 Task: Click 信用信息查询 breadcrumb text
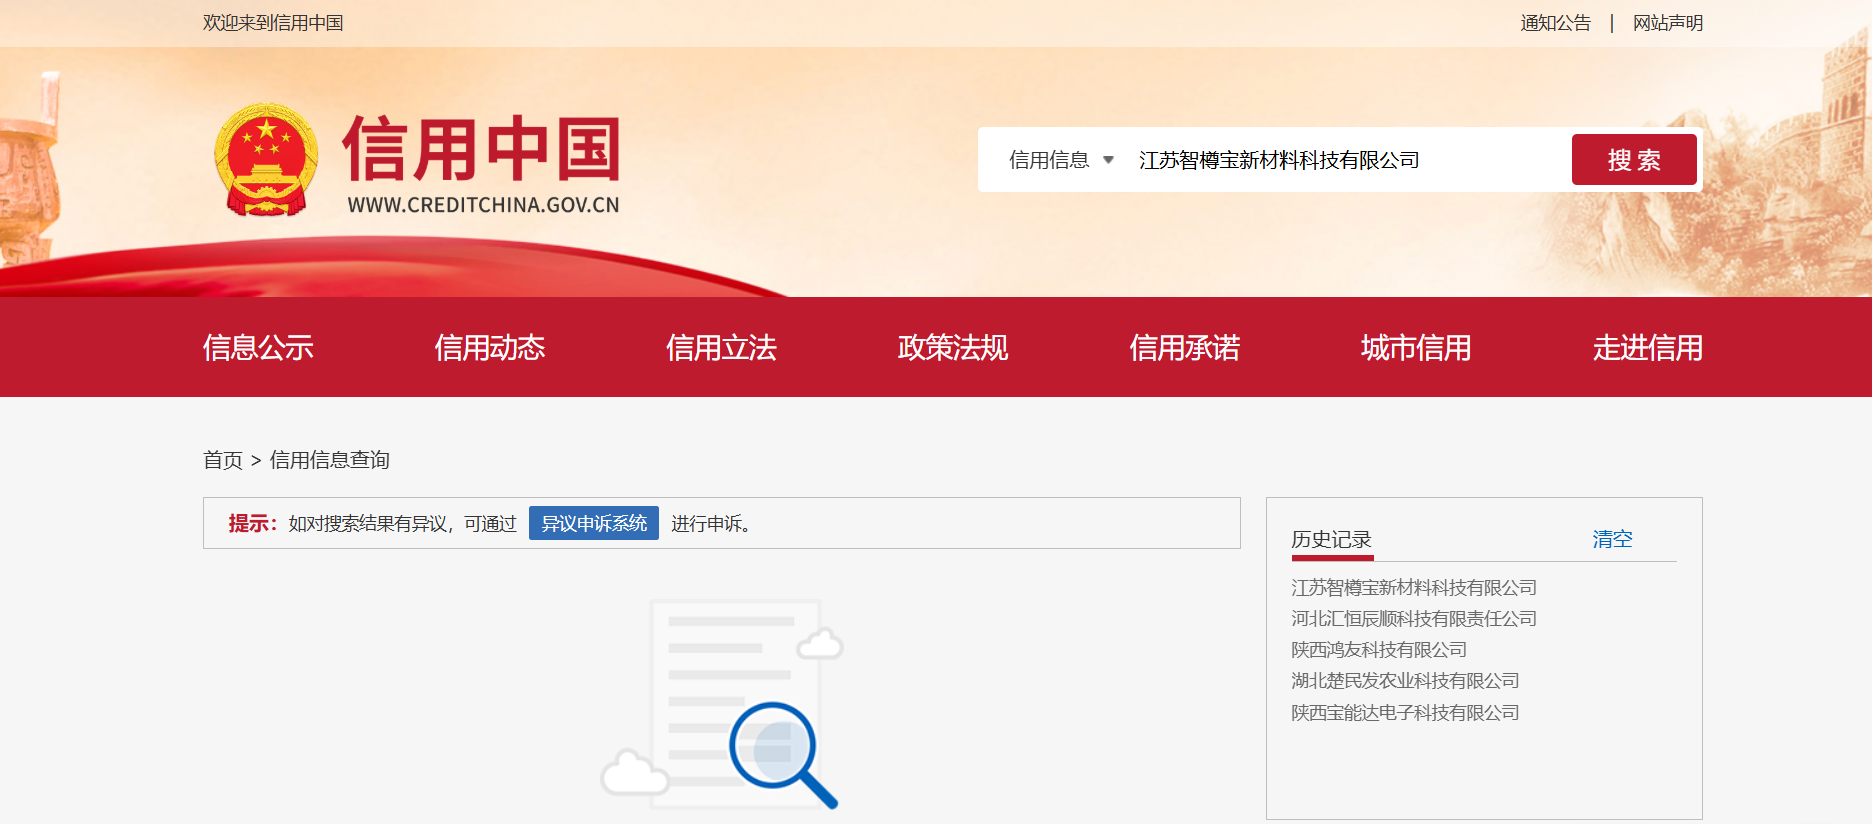coord(330,460)
